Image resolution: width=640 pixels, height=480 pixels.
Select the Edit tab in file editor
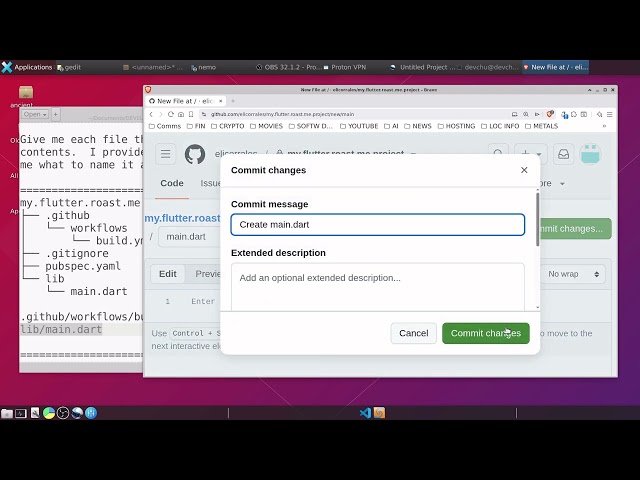[x=168, y=274]
